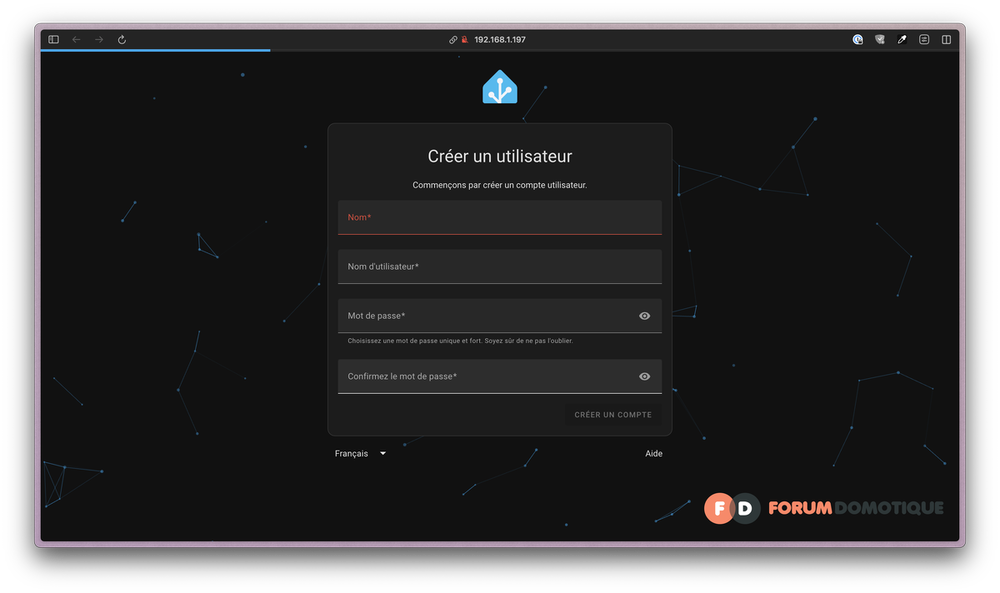1000x593 pixels.
Task: Toggle the split view icon
Action: (x=946, y=40)
